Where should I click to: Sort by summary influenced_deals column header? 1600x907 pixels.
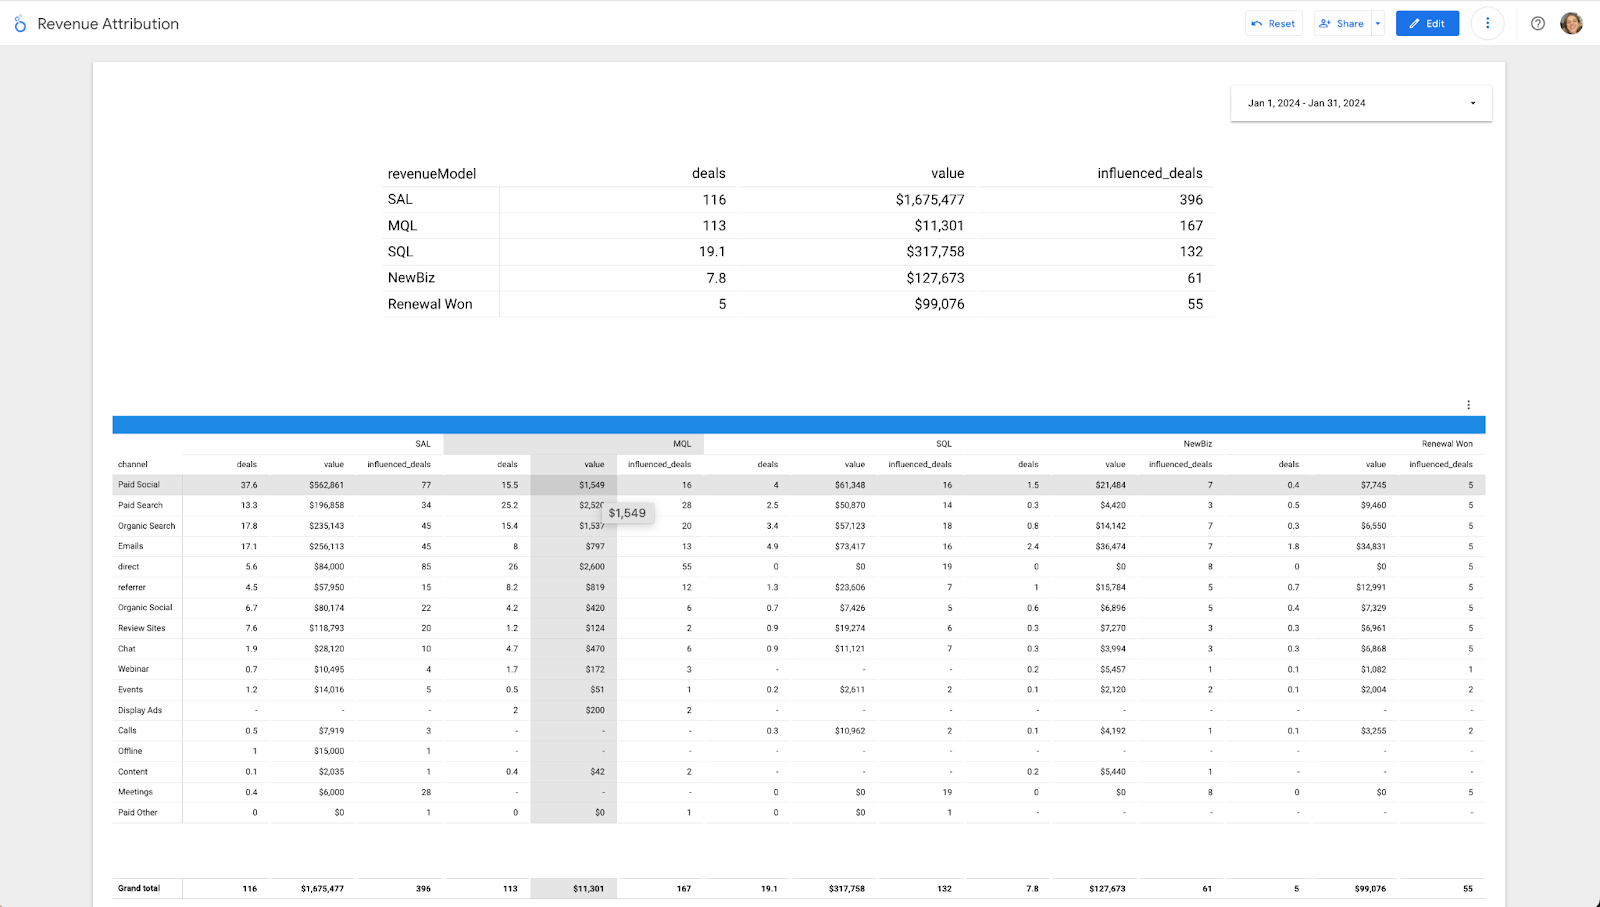[x=1150, y=174]
